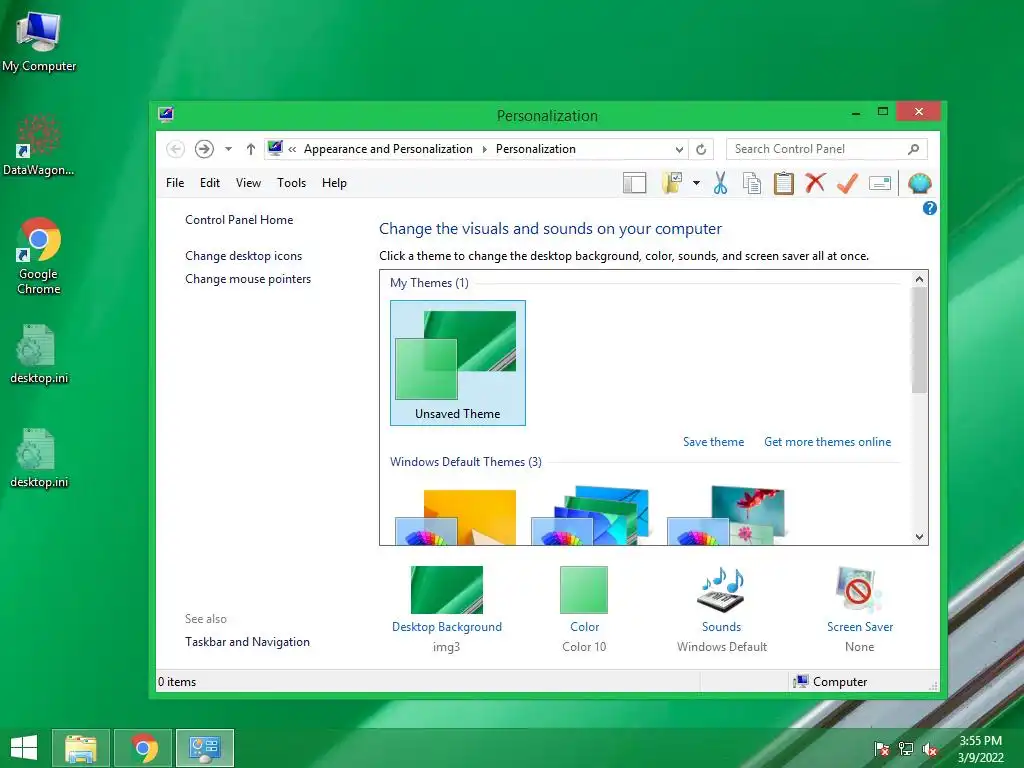
Task: Open dropdown arrow next to folder options icon
Action: 696,184
